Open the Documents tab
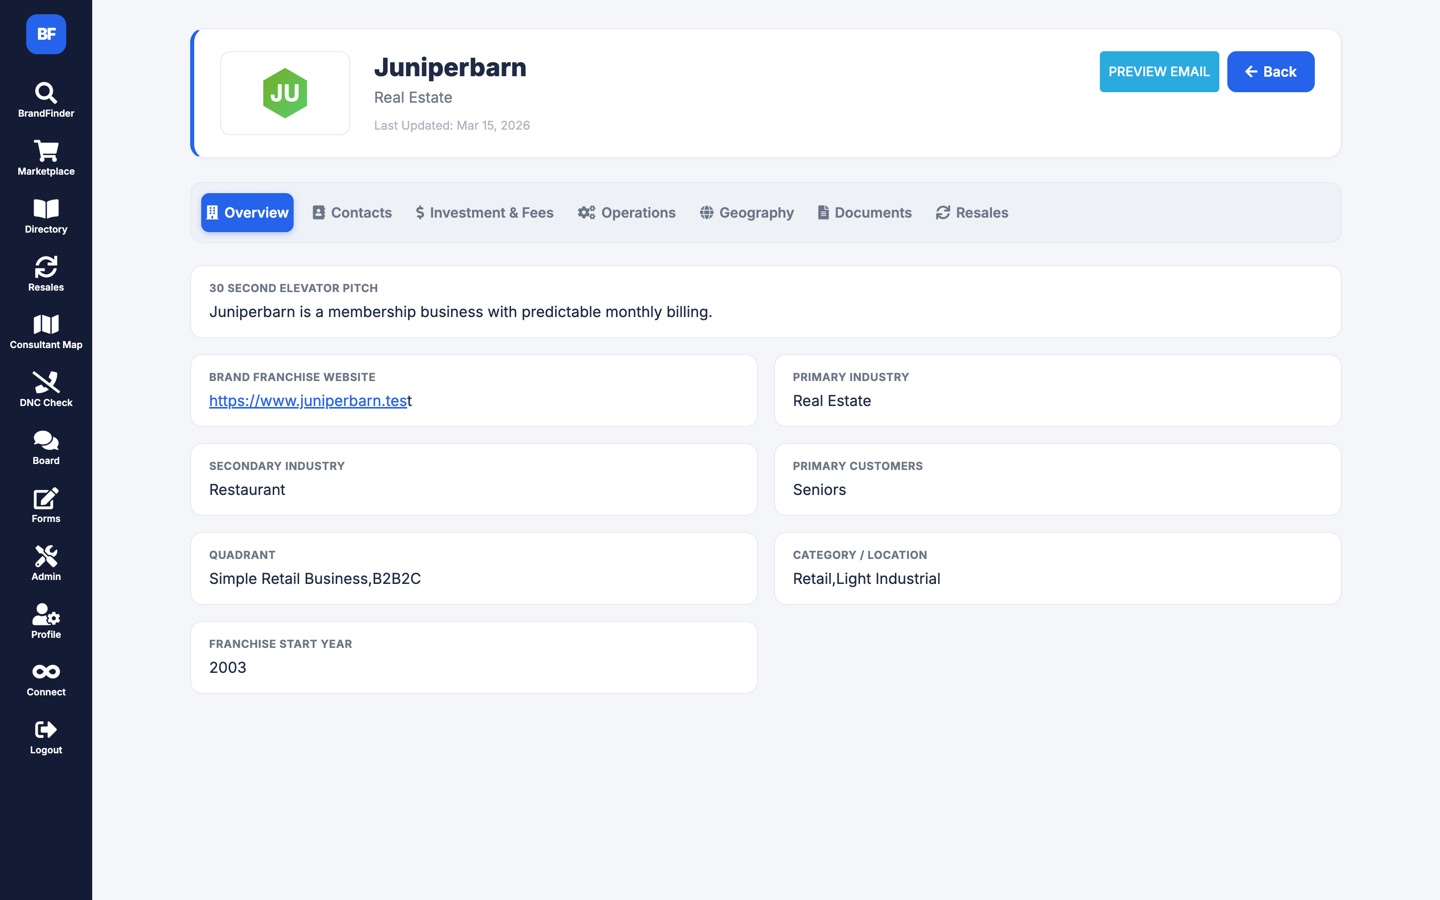Screen dimensions: 1440x900 click(x=865, y=213)
